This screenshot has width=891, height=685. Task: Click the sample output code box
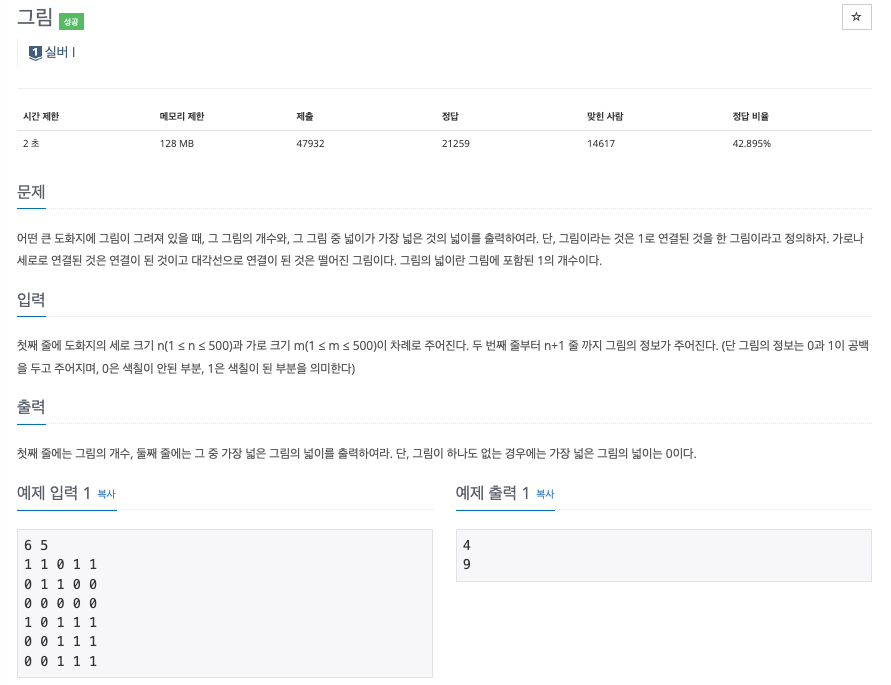click(x=663, y=555)
